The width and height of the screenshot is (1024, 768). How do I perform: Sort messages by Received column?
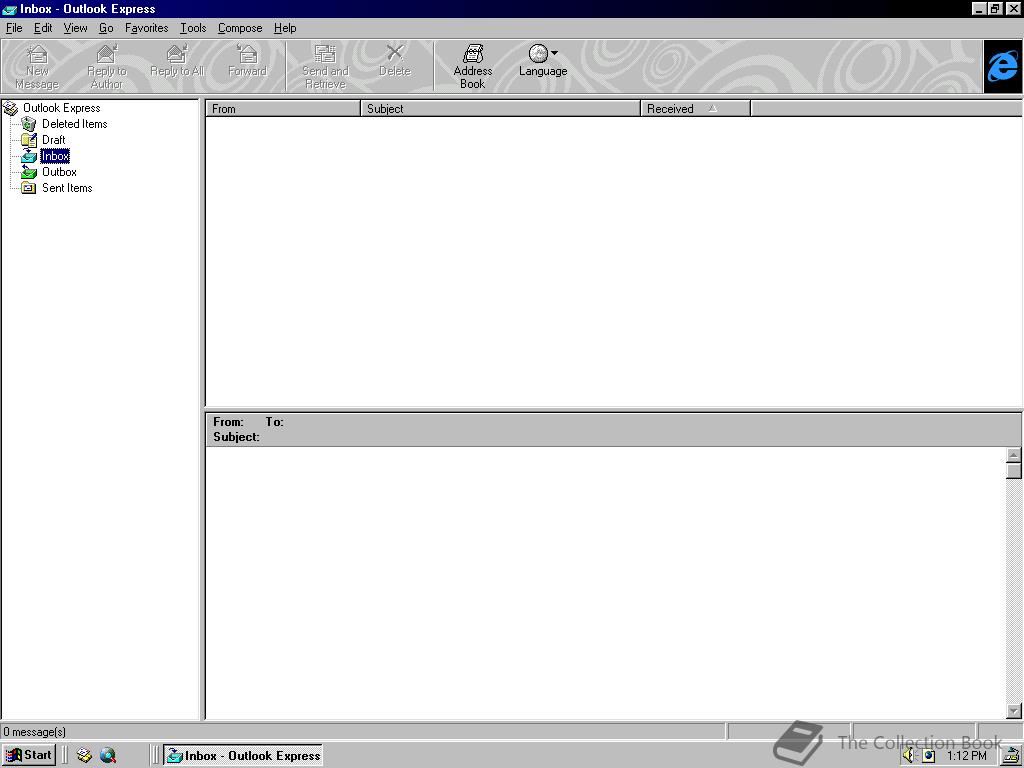click(x=696, y=108)
